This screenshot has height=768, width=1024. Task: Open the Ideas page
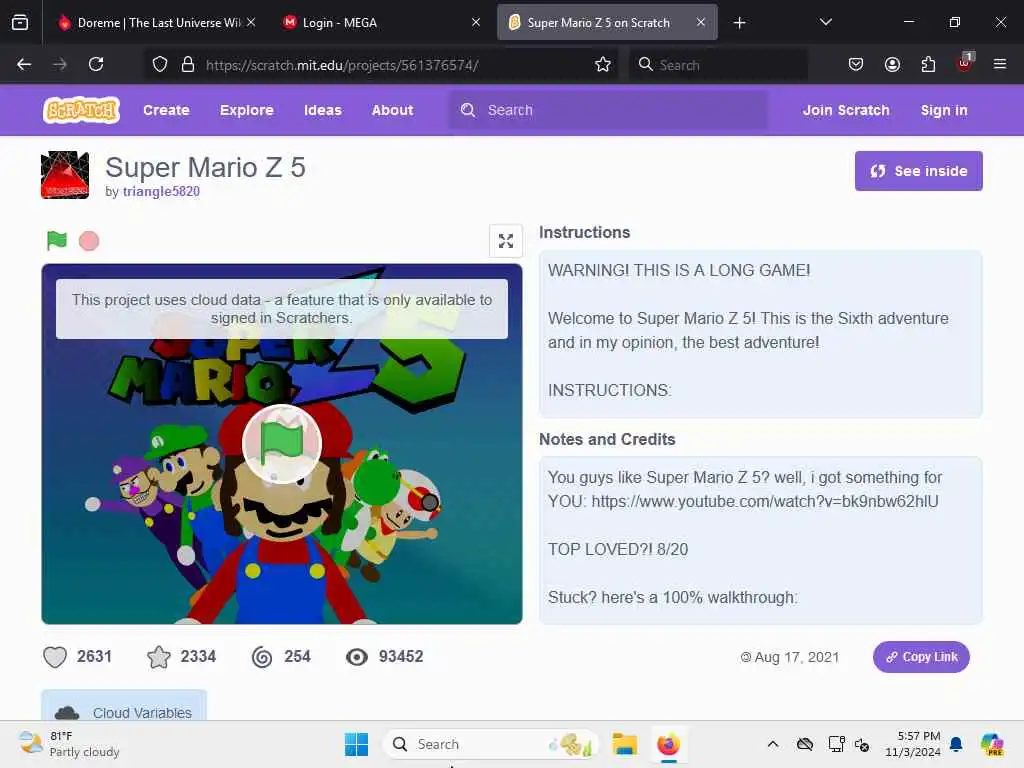coord(323,110)
